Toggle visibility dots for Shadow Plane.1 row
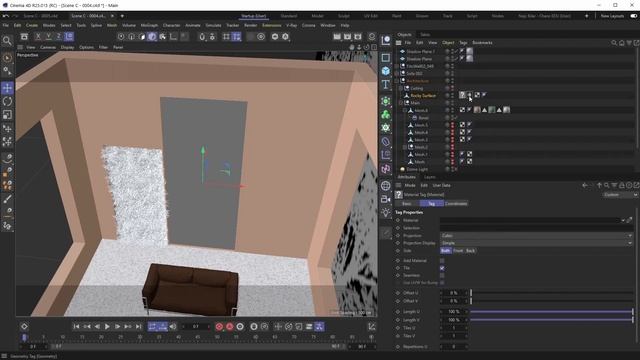Viewport: 640px width, 360px height. click(x=452, y=51)
